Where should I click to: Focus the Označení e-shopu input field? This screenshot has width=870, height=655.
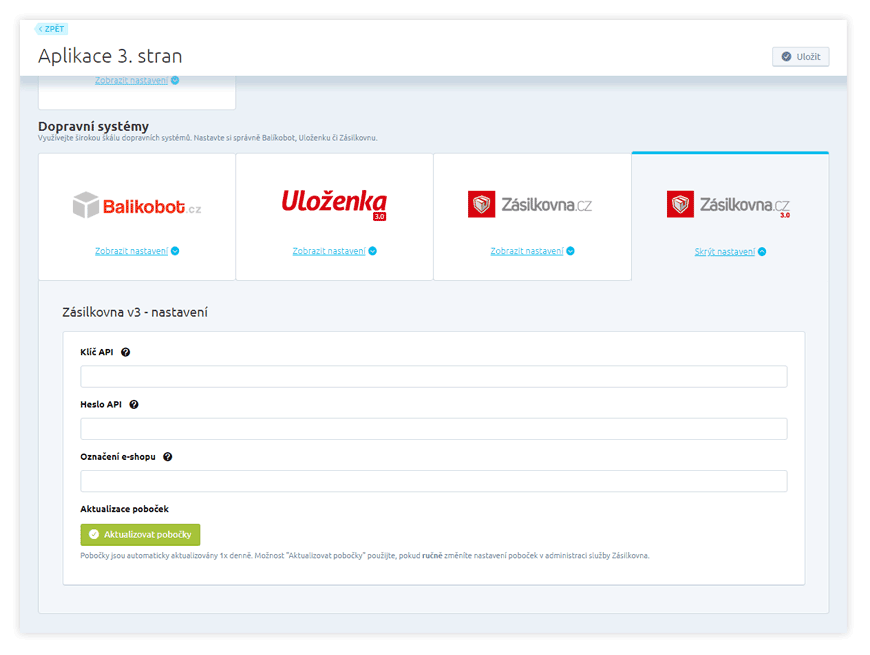tap(434, 481)
